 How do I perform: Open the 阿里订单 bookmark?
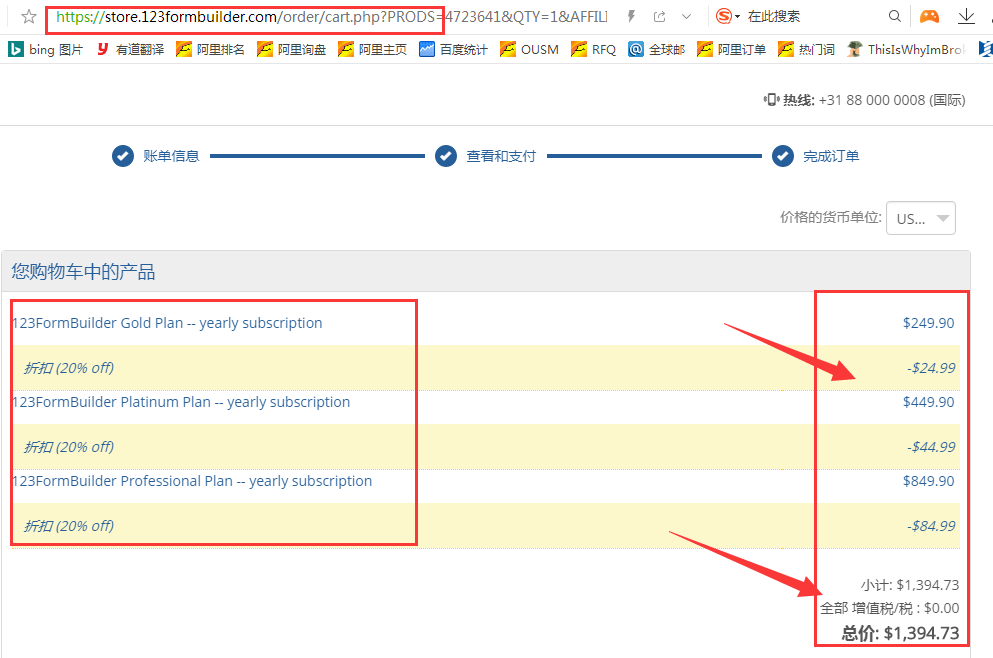(x=731, y=49)
